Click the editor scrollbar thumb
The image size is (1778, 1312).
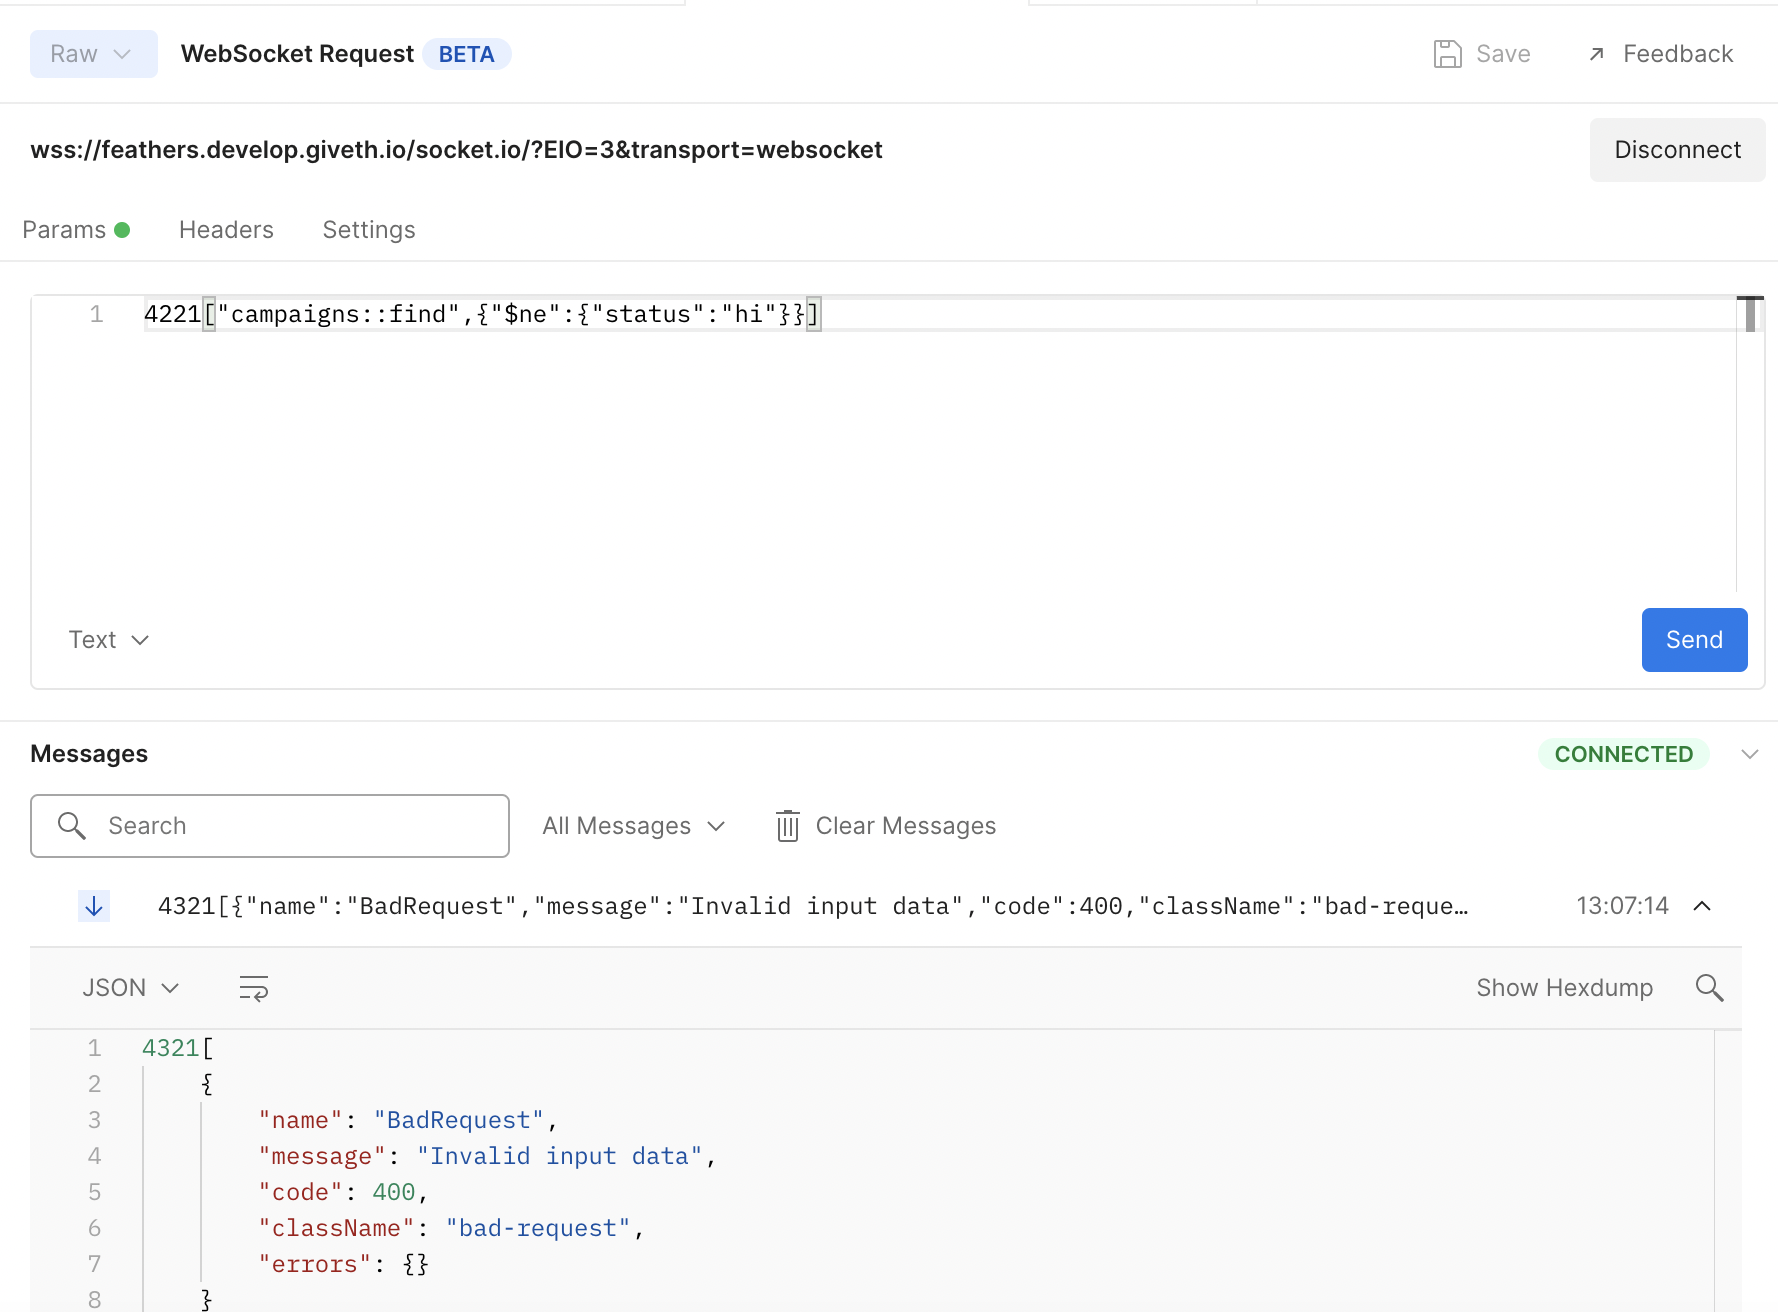tap(1750, 314)
